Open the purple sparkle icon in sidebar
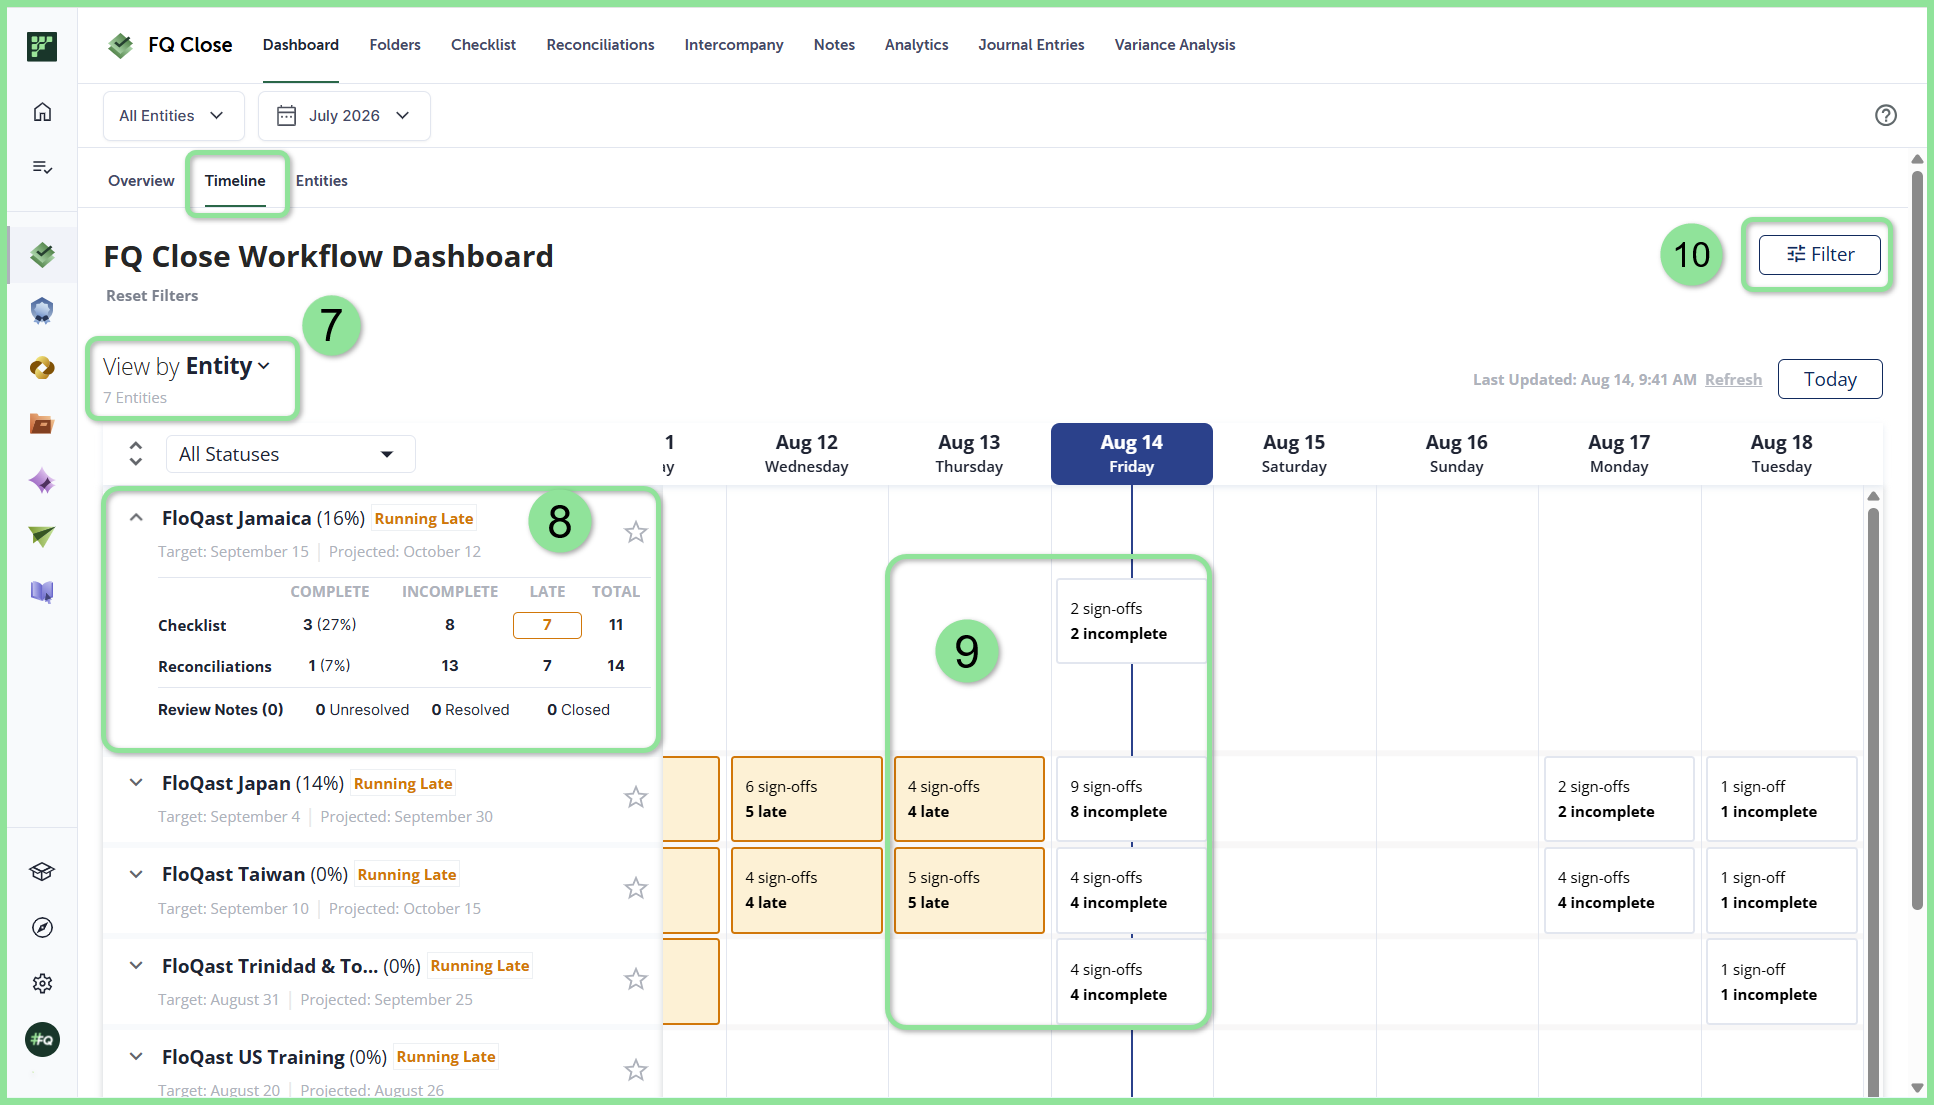This screenshot has height=1105, width=1934. click(42, 481)
